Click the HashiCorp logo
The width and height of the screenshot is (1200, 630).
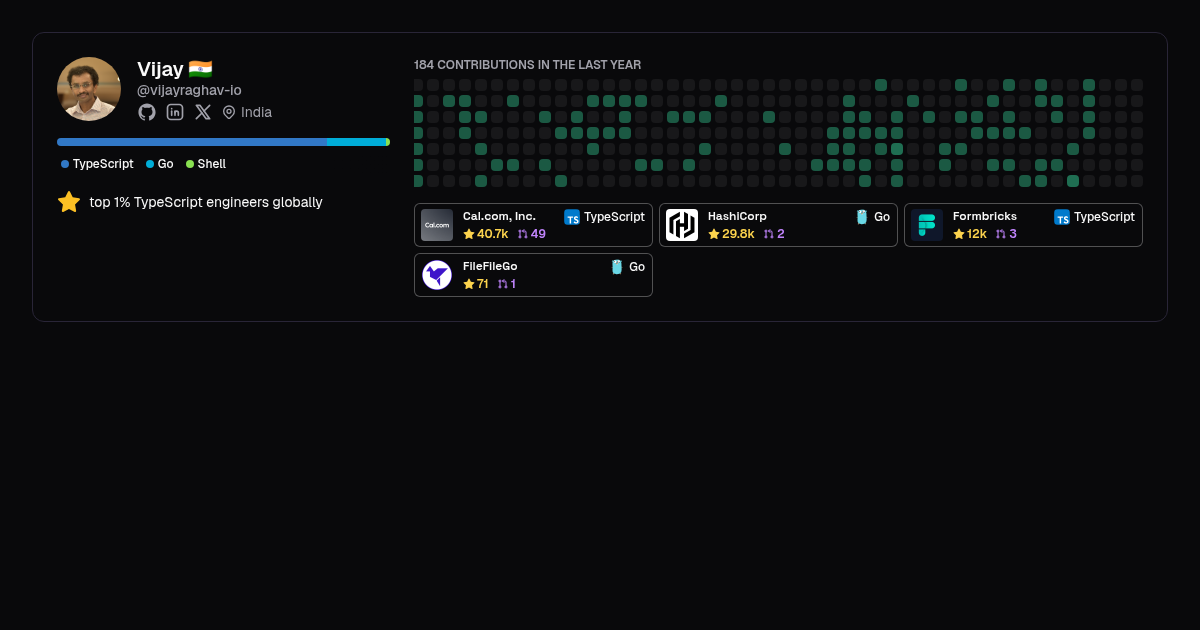[x=682, y=225]
